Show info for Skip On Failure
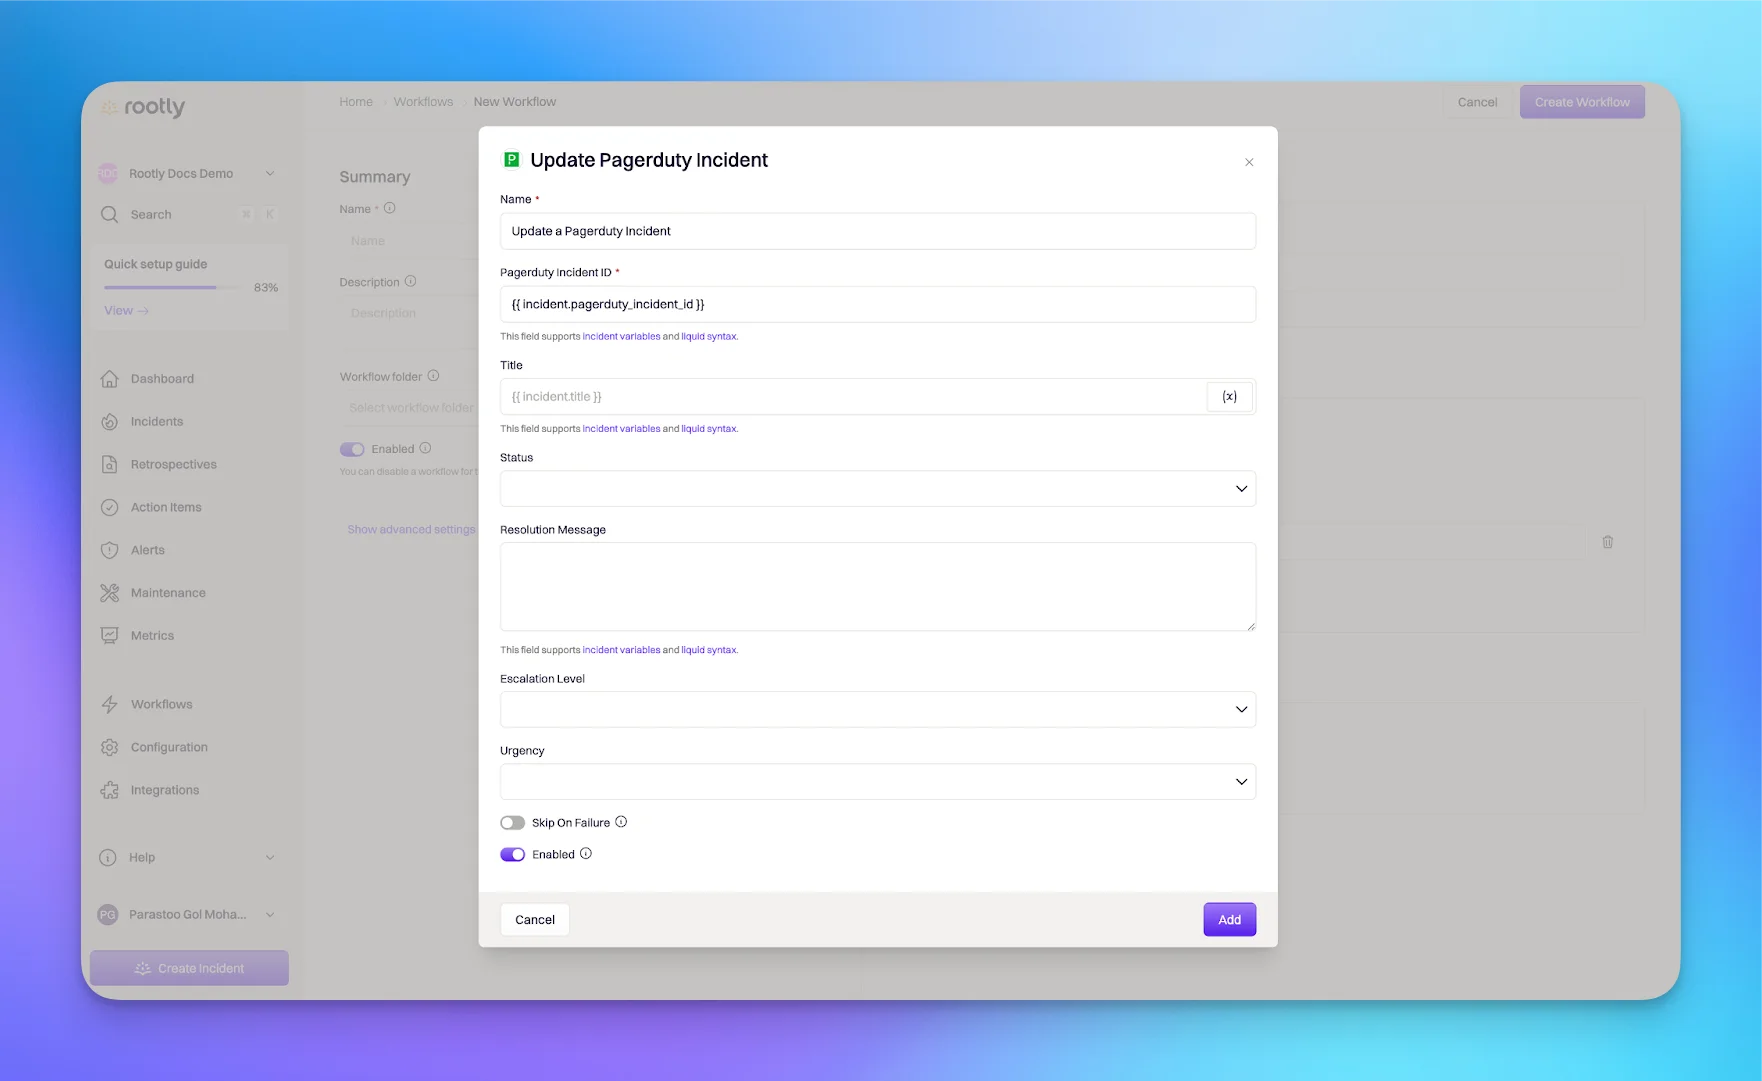1762x1081 pixels. click(x=621, y=822)
